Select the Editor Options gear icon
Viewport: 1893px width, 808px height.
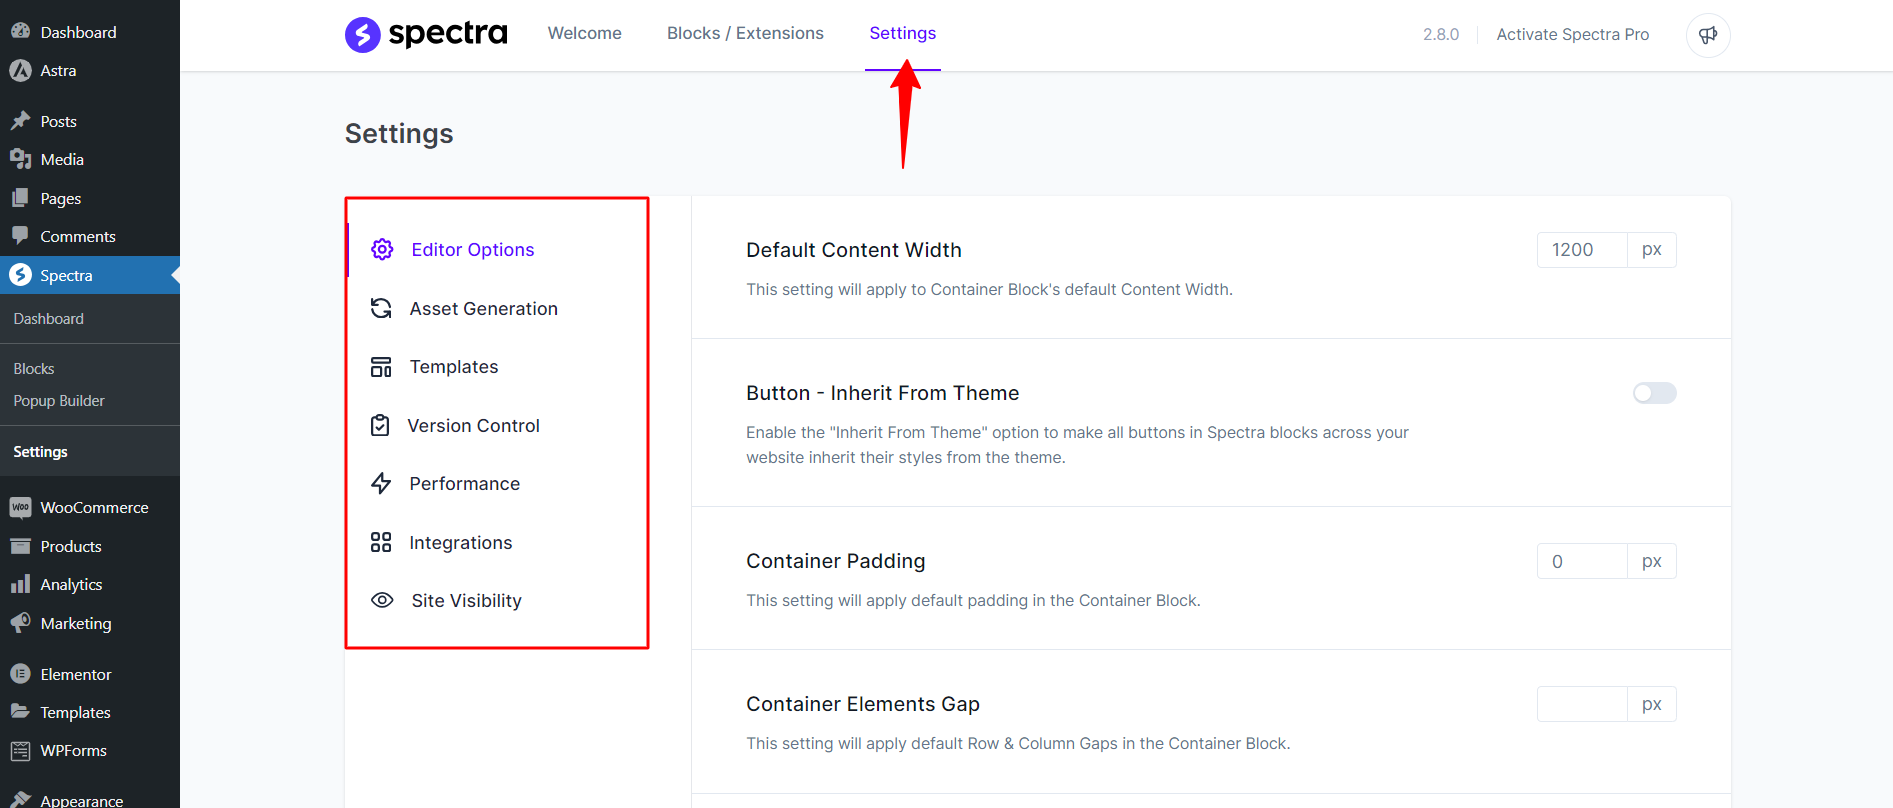(x=382, y=249)
